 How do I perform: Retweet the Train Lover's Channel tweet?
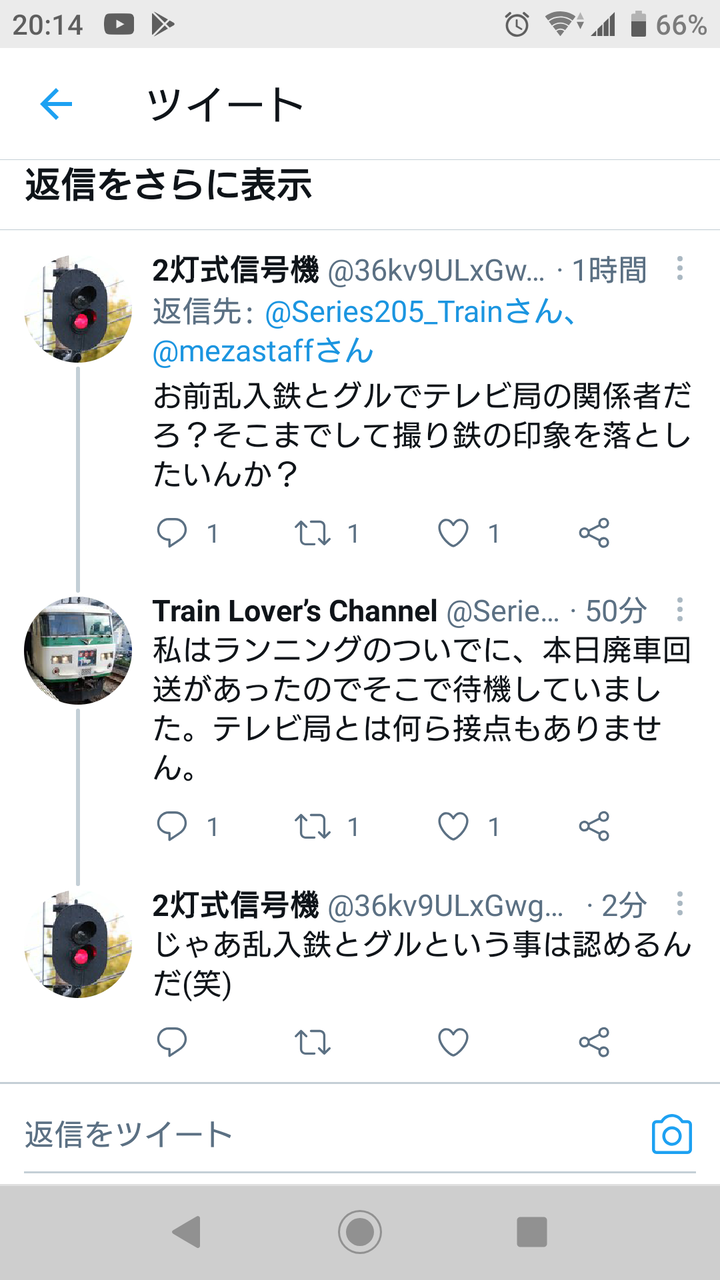tap(313, 826)
